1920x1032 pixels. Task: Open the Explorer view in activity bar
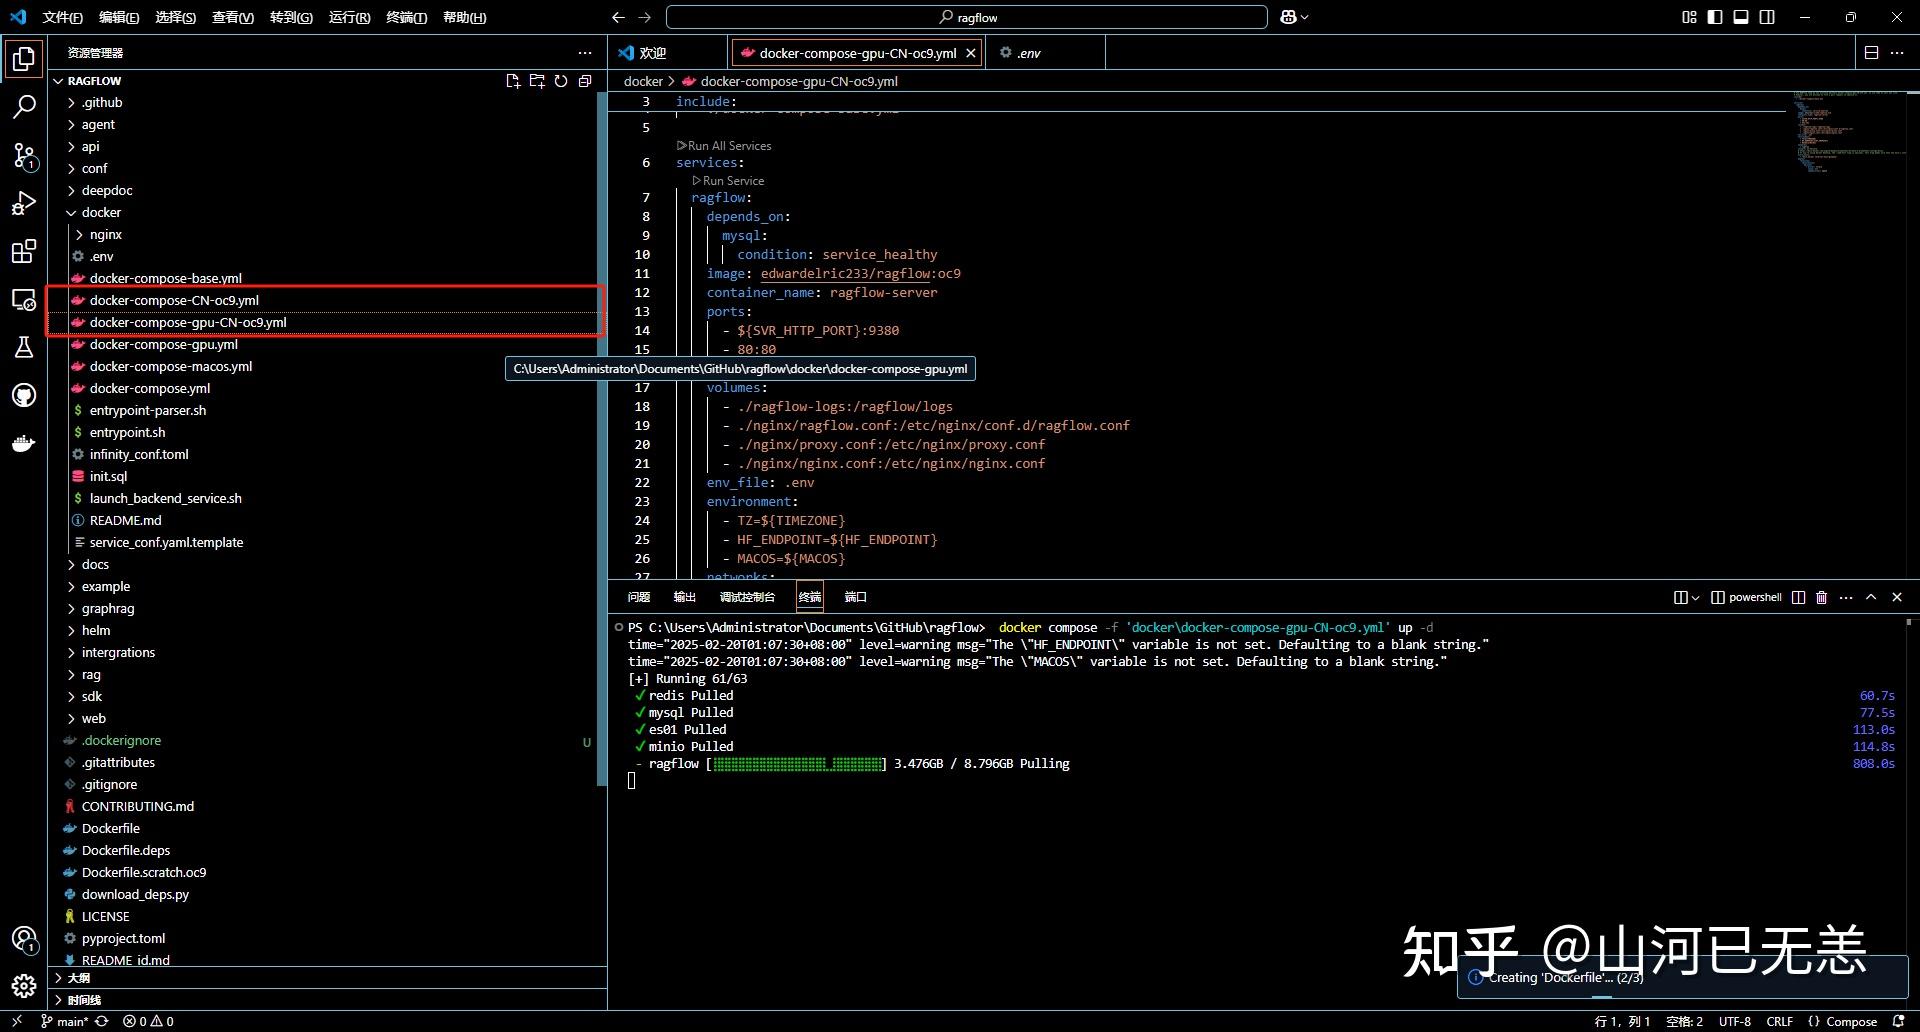click(24, 59)
